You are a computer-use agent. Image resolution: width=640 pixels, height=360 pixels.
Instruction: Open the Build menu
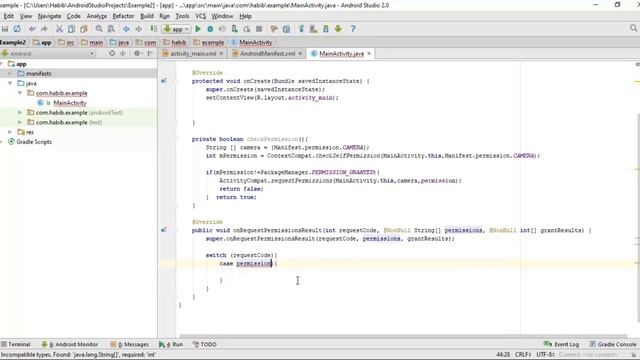tap(147, 16)
